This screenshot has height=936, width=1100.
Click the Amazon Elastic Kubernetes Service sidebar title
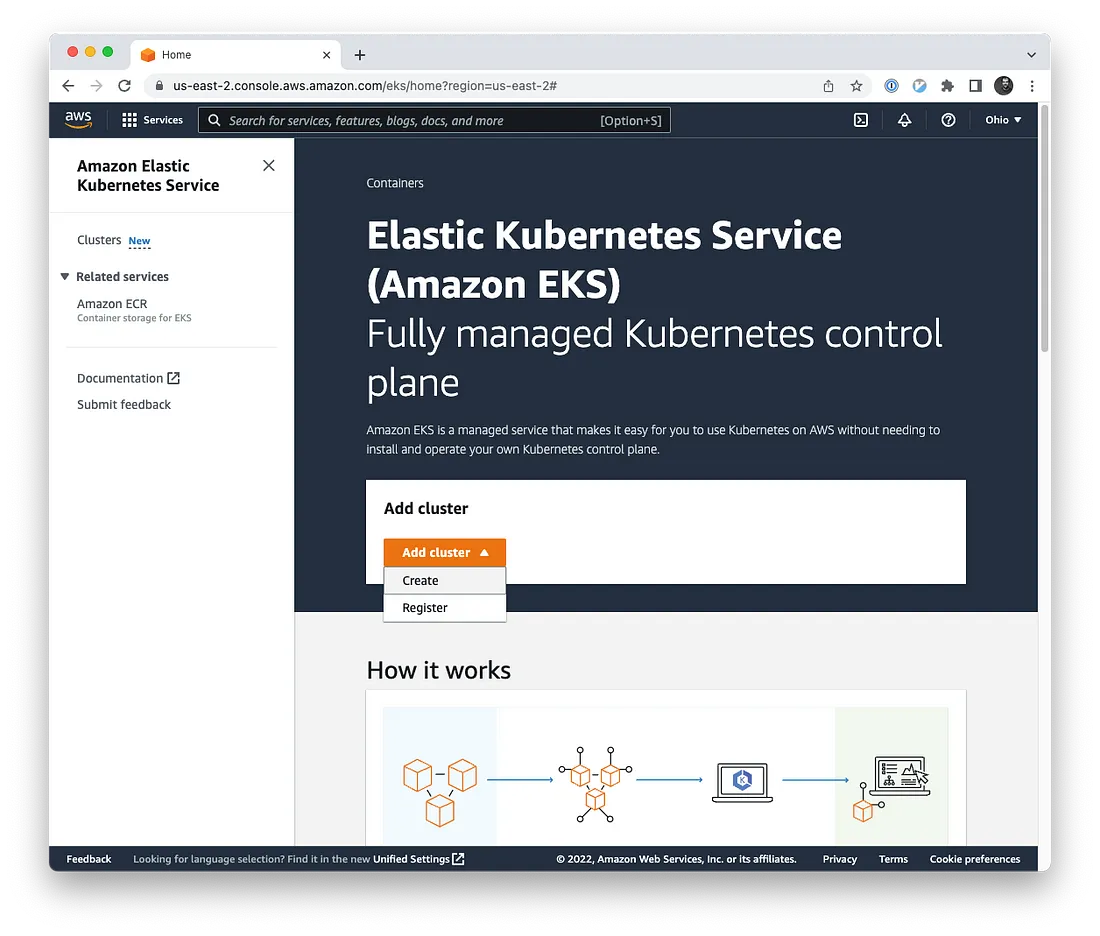pos(148,175)
